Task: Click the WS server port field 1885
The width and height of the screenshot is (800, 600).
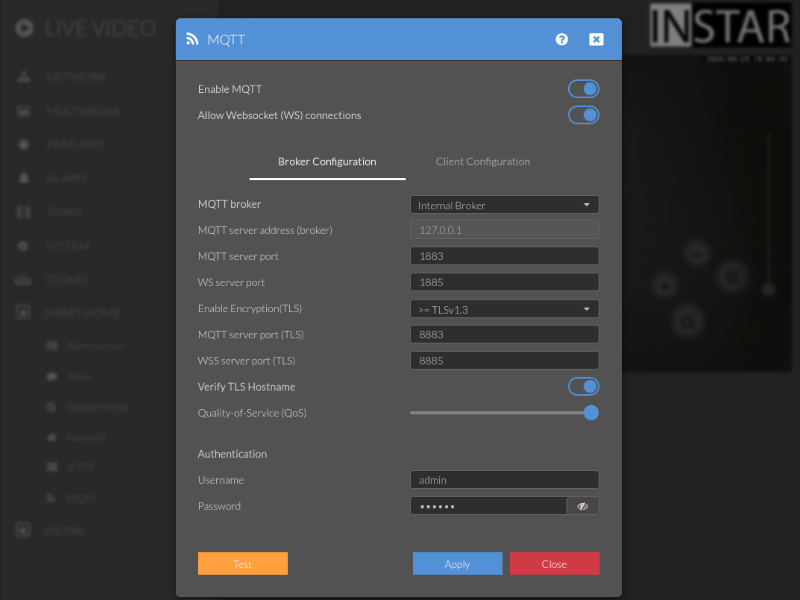Action: coord(505,282)
